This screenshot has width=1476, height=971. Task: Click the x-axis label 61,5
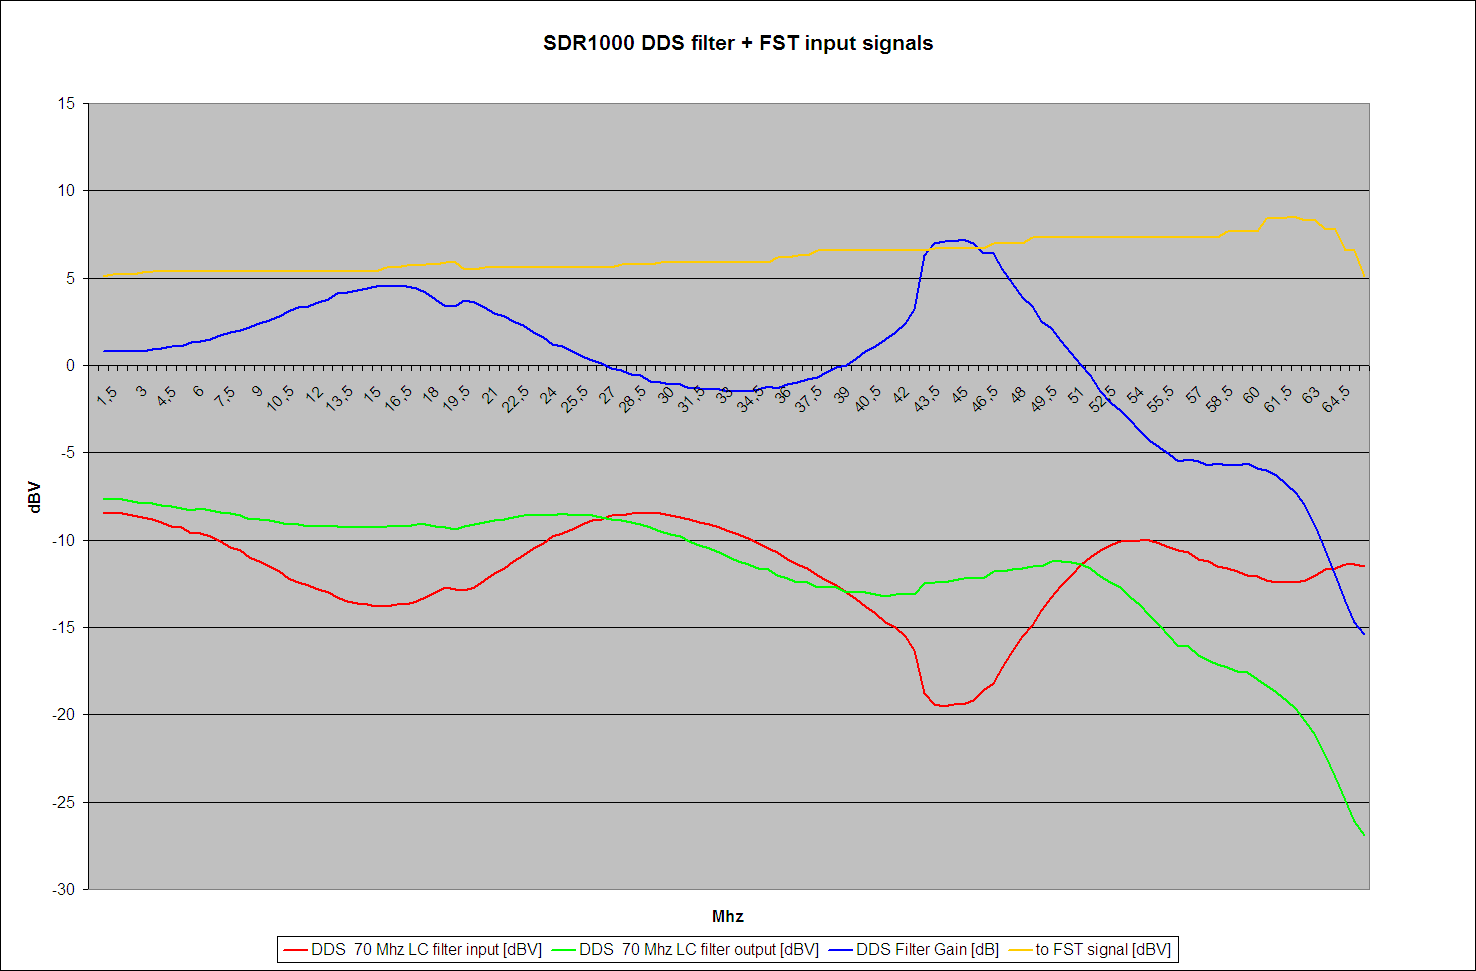click(1276, 397)
